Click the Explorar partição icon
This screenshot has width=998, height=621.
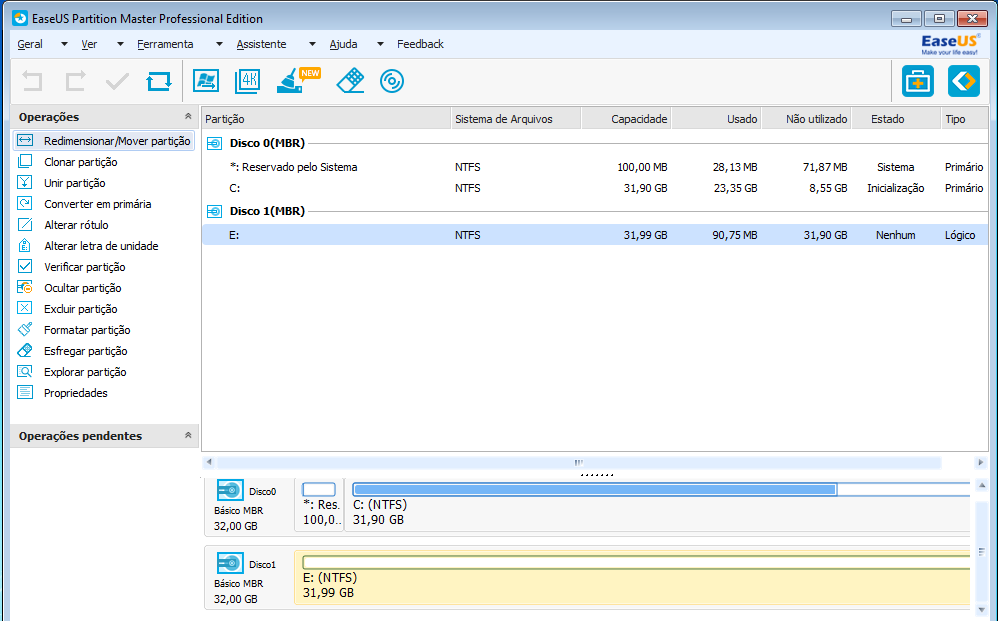click(x=25, y=372)
